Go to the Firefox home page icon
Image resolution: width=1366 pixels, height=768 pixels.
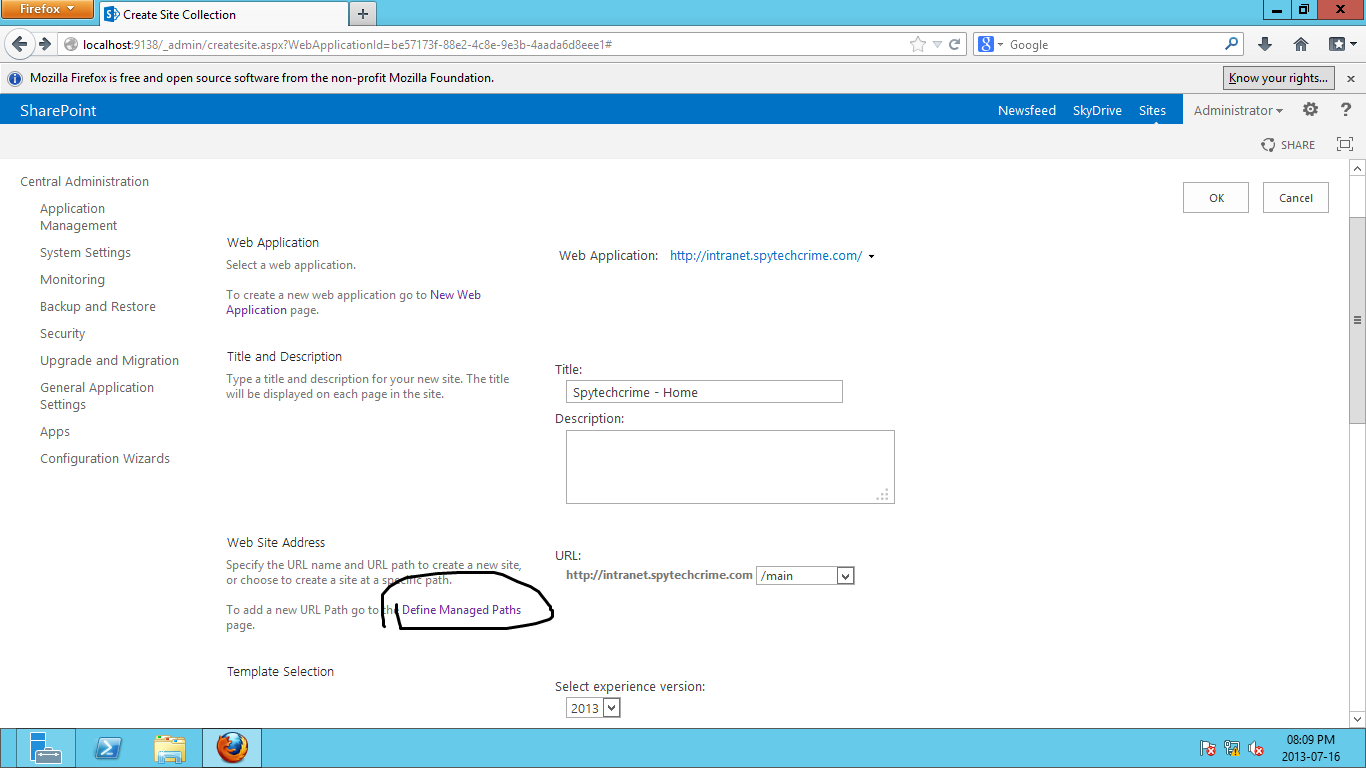coord(1301,44)
